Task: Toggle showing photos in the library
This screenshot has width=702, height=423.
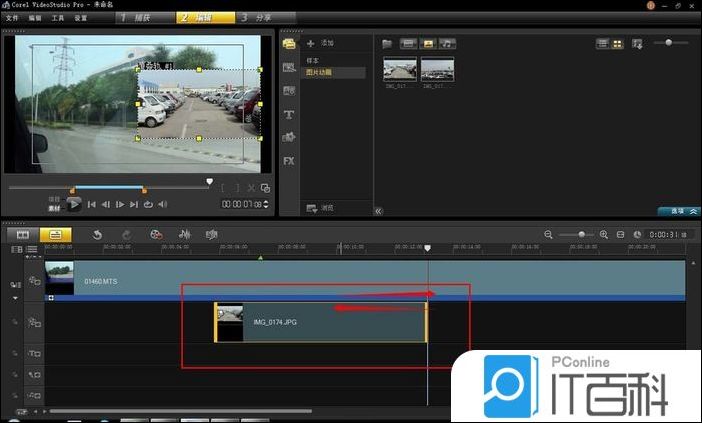Action: [x=428, y=44]
